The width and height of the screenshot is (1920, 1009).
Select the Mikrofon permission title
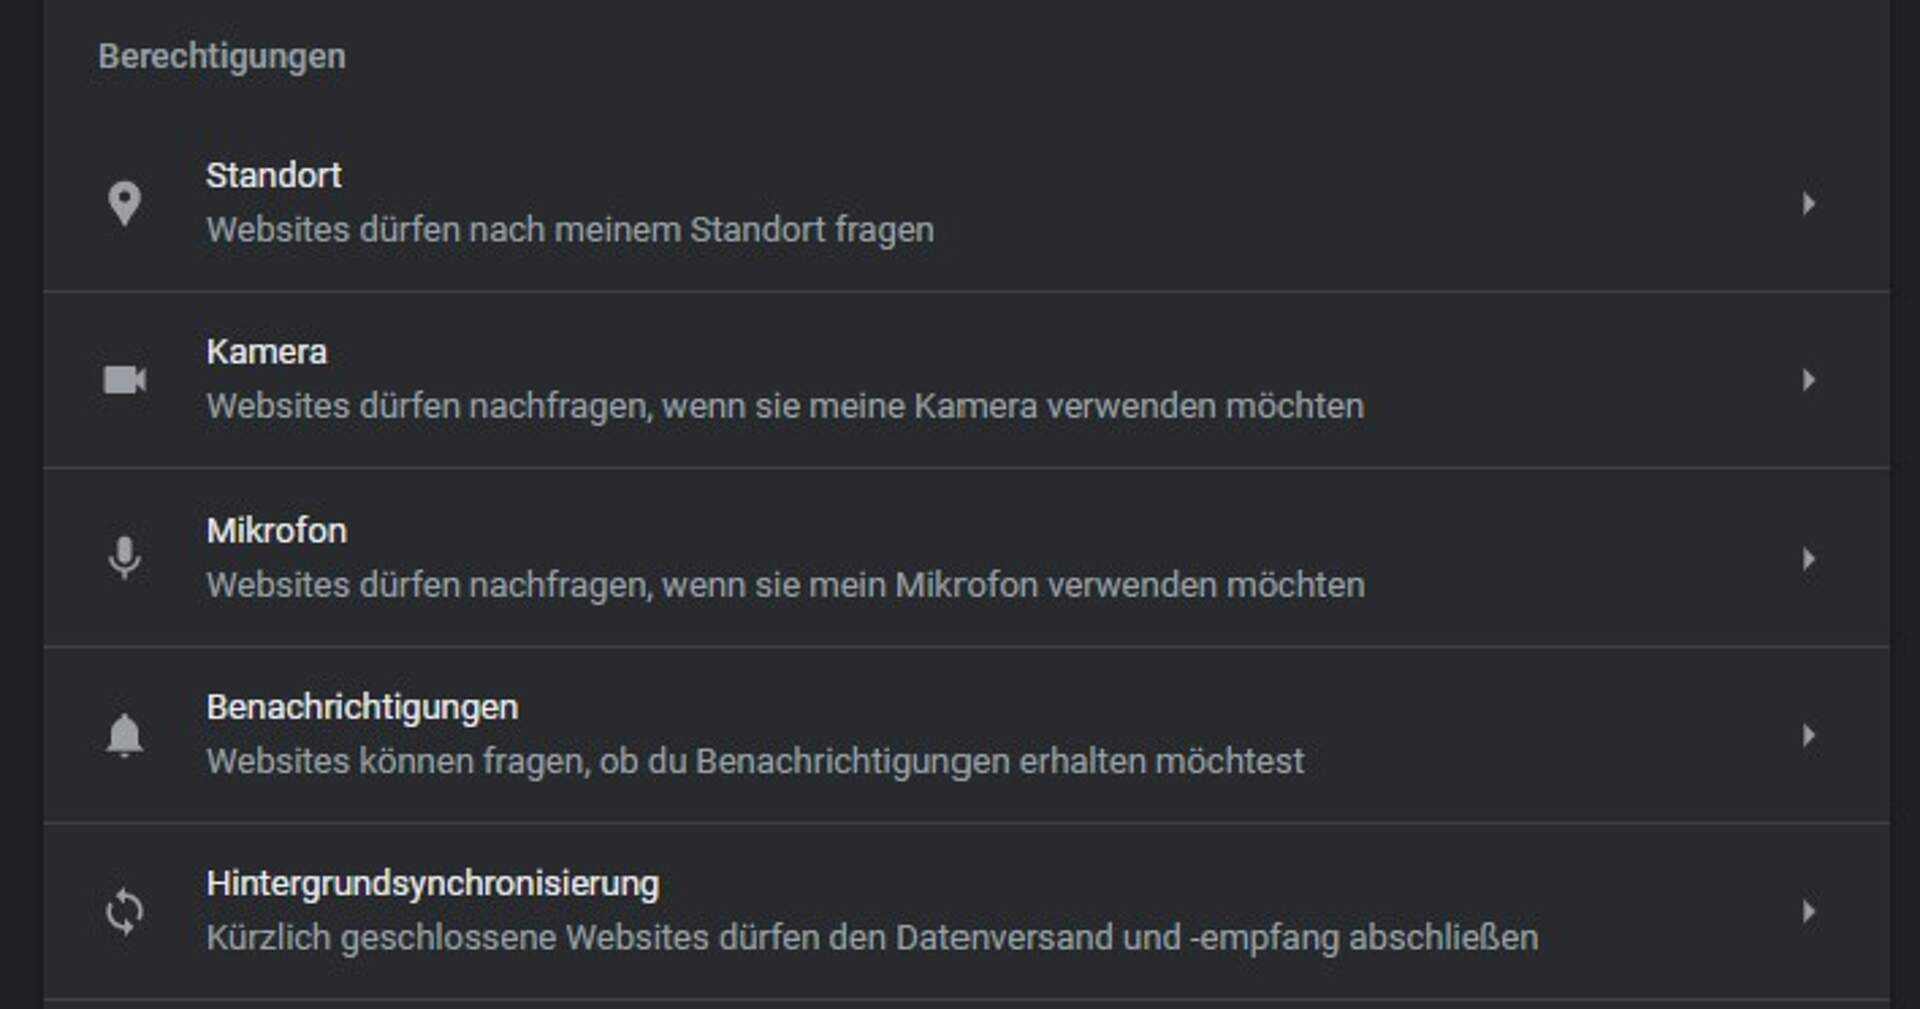(277, 531)
